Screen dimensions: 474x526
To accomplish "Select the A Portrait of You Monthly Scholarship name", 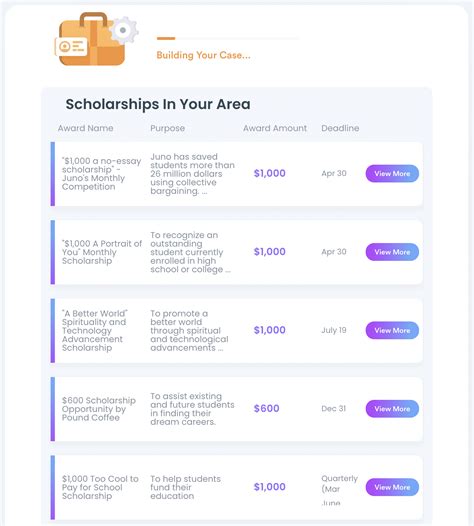I will pos(102,252).
